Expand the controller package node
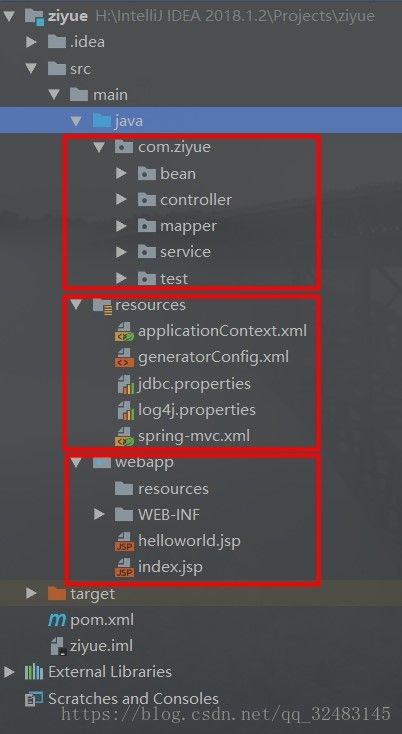 click(121, 200)
